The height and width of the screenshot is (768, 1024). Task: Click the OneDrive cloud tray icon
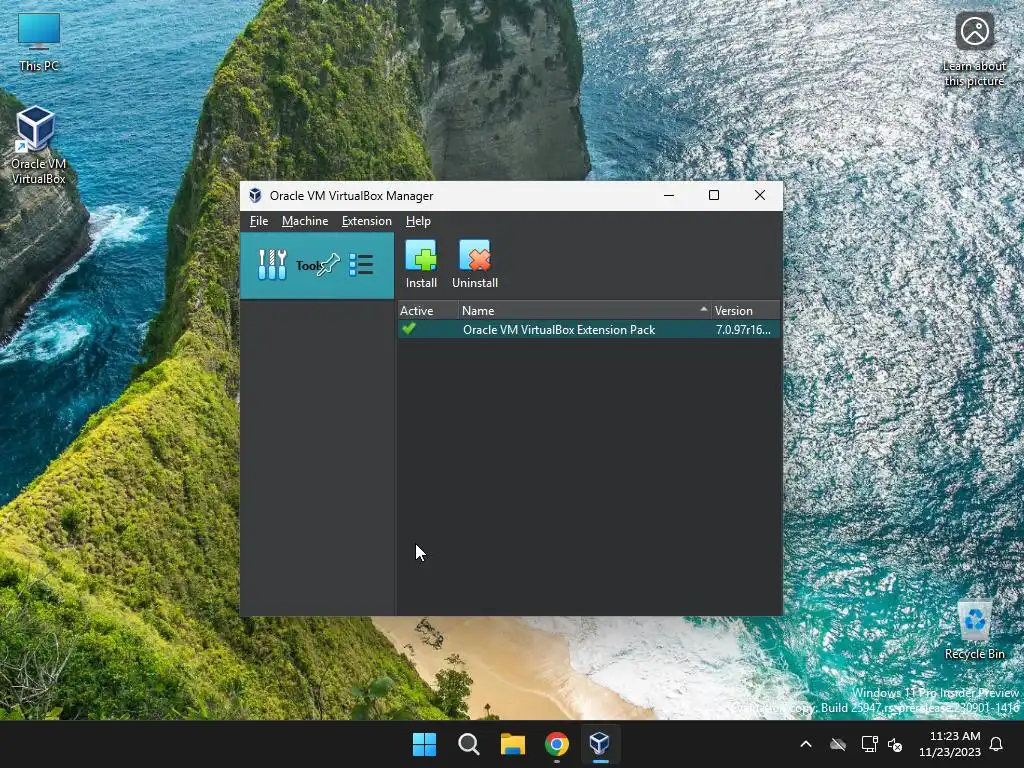click(x=838, y=744)
